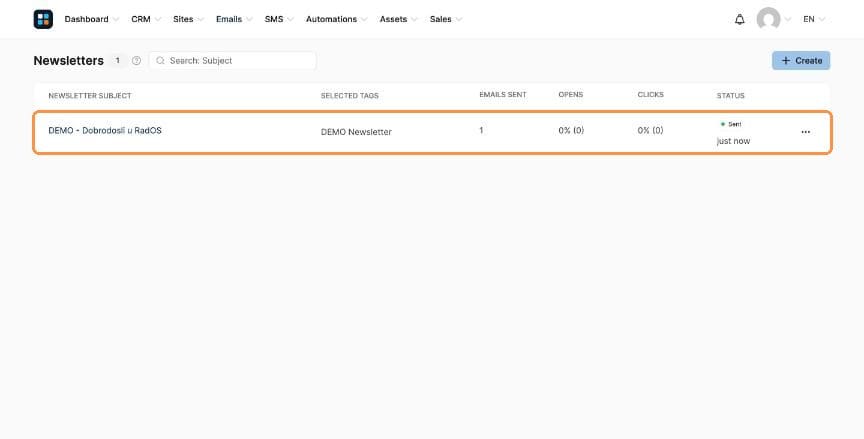
Task: Click the newsletter count badge 1
Action: [117, 61]
